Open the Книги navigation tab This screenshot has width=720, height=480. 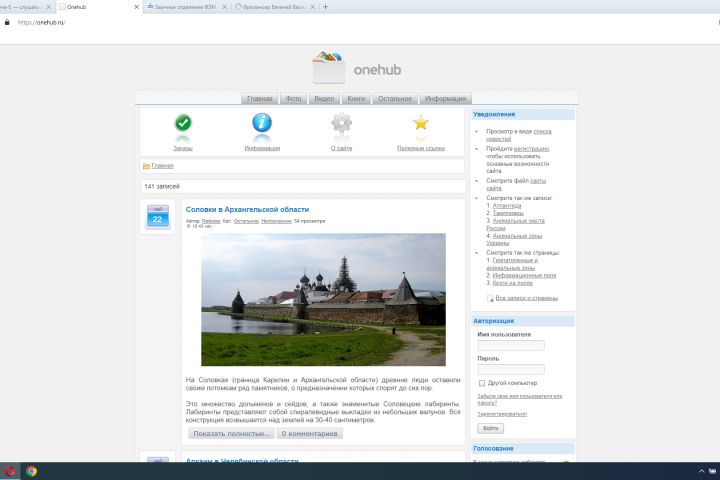coord(356,99)
